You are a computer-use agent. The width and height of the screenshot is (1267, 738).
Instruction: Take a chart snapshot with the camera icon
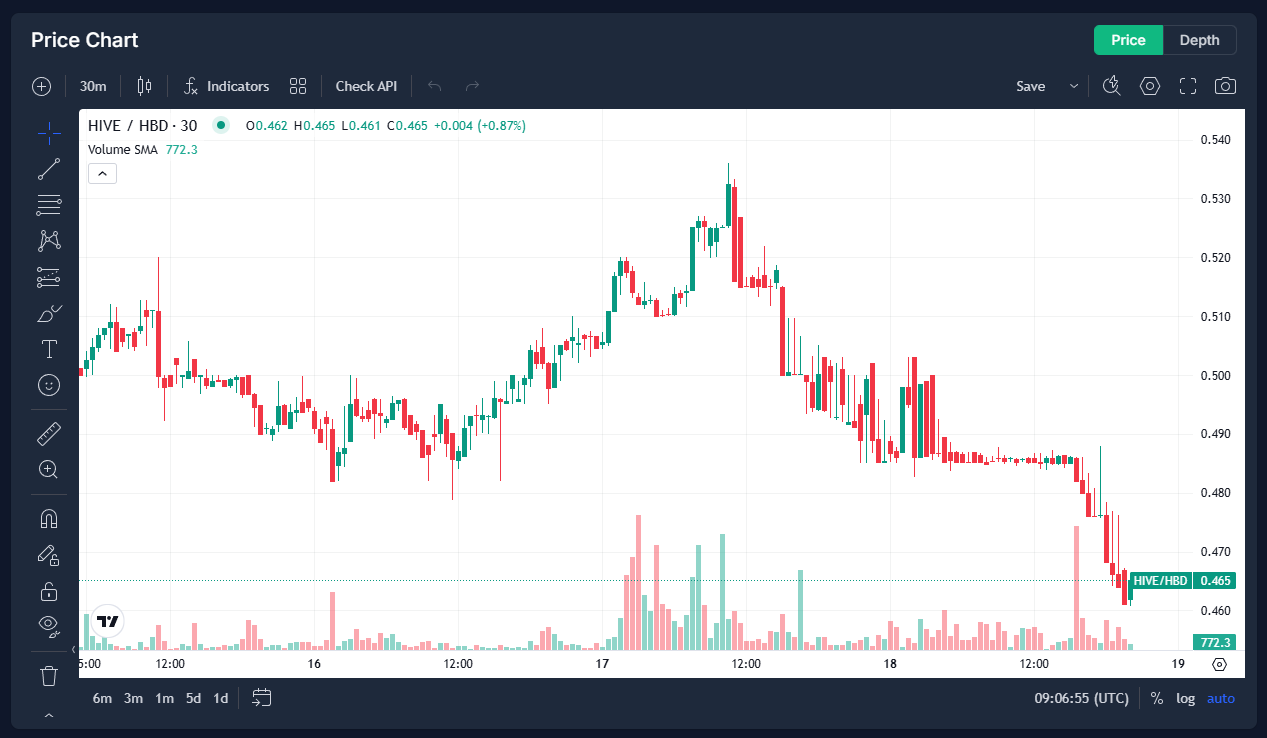tap(1225, 86)
